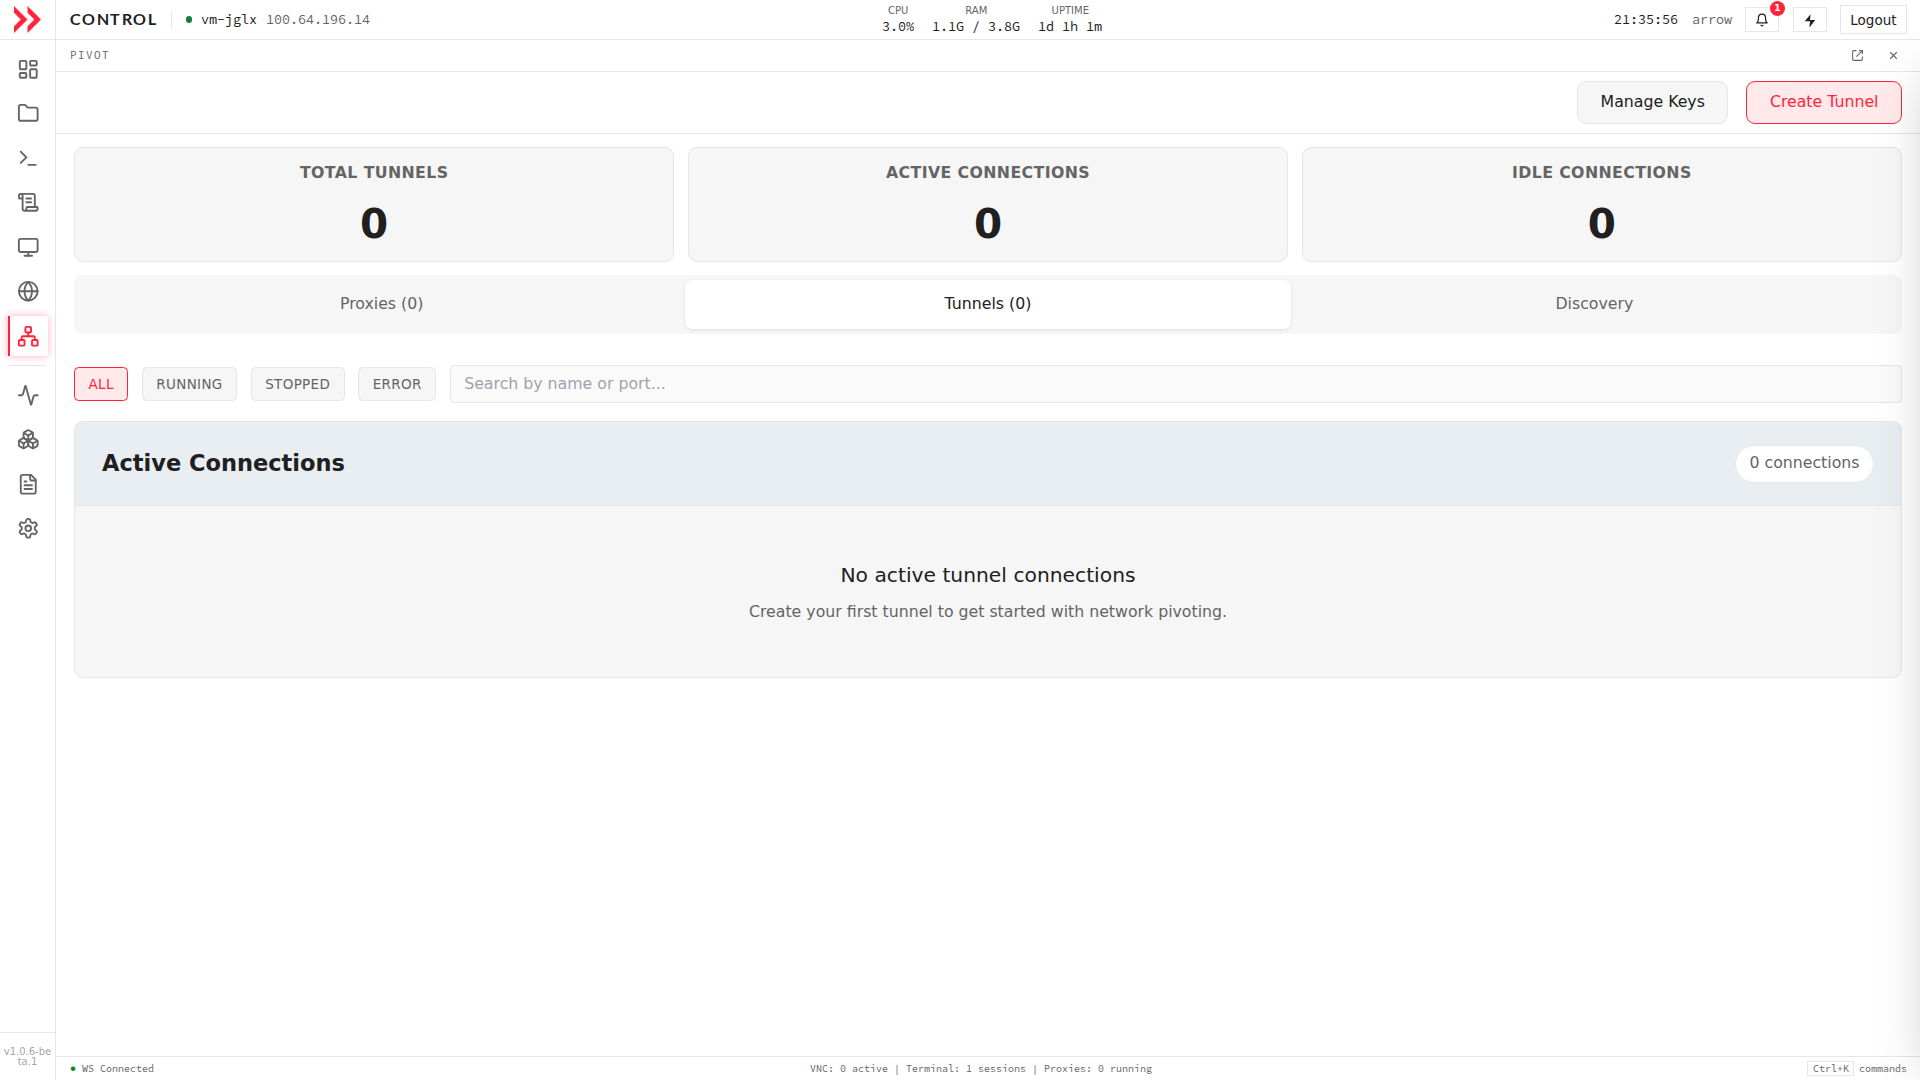
Task: Click the lightning bolt quick action icon
Action: pyautogui.click(x=1810, y=20)
